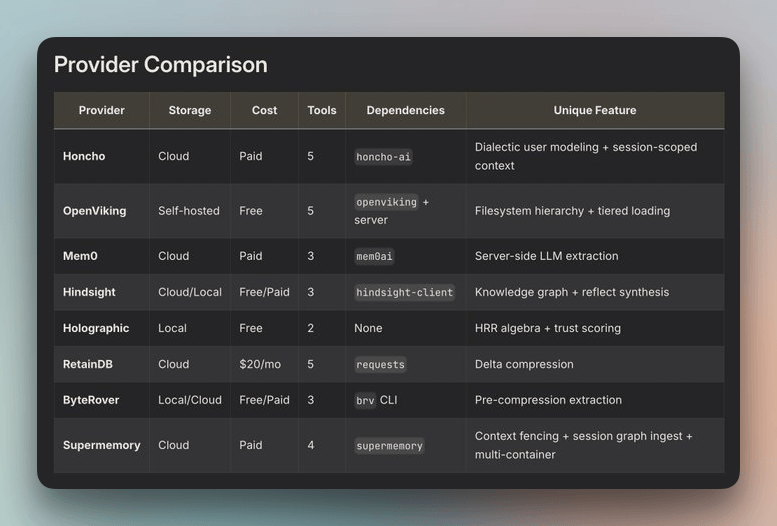Click Knowledge graph + reflect synthesis text
This screenshot has width=777, height=526.
pos(572,292)
